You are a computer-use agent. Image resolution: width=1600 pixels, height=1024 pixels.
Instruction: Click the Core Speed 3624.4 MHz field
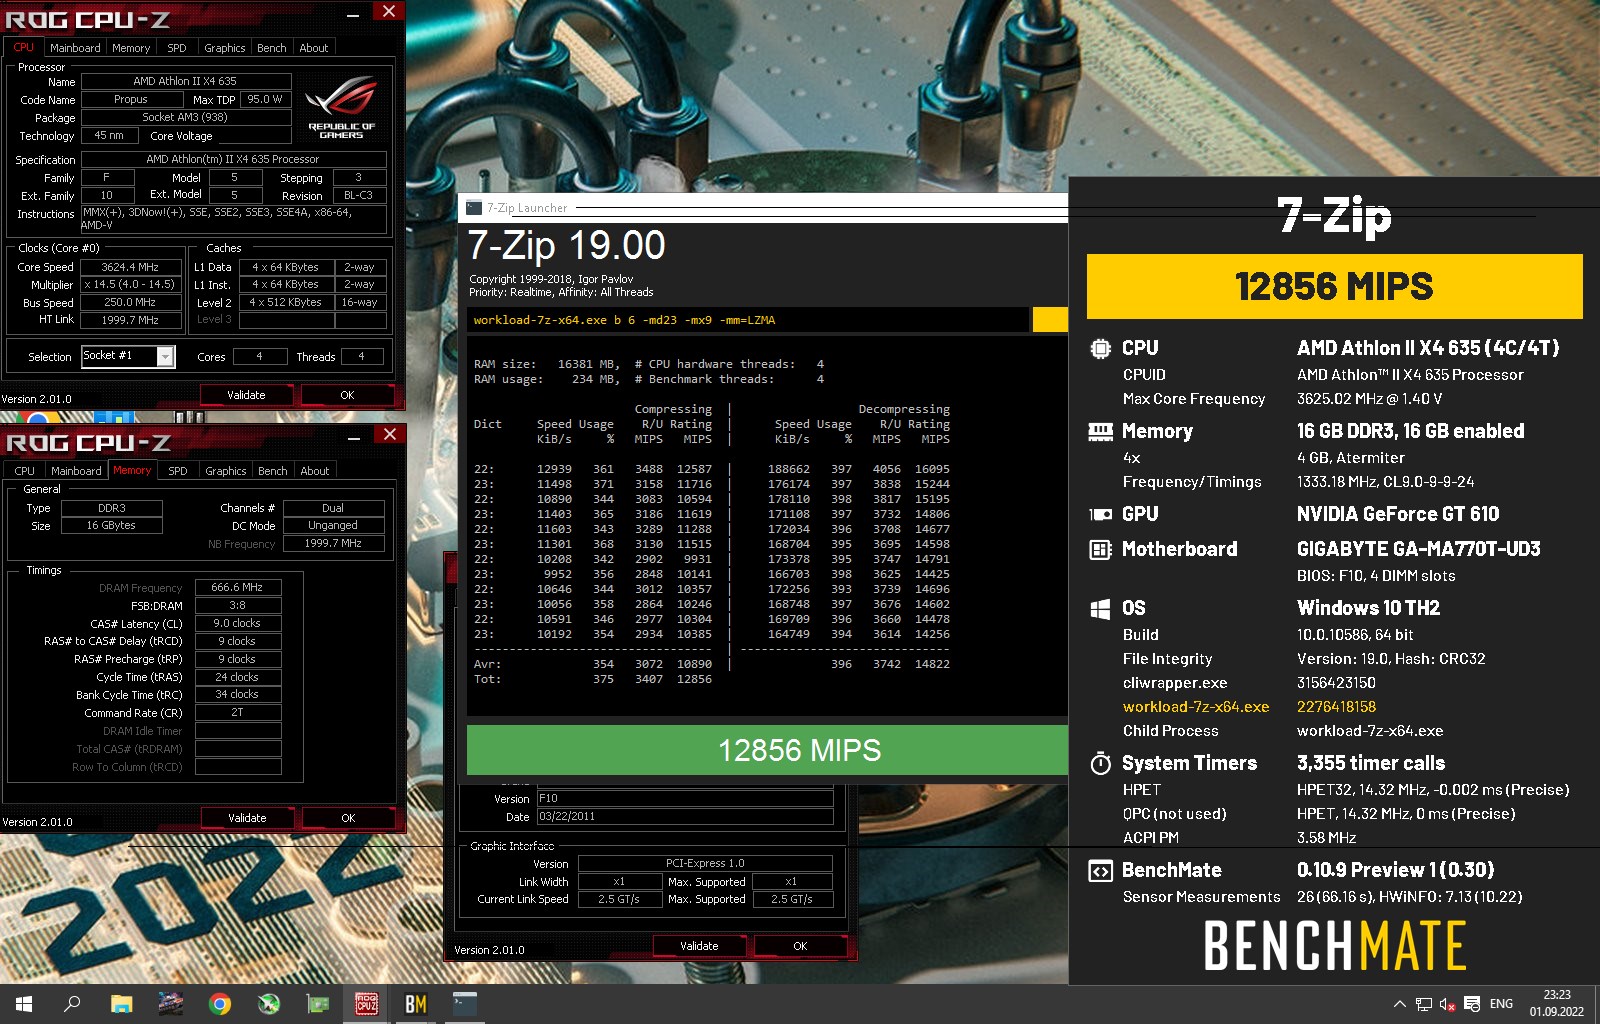130,268
